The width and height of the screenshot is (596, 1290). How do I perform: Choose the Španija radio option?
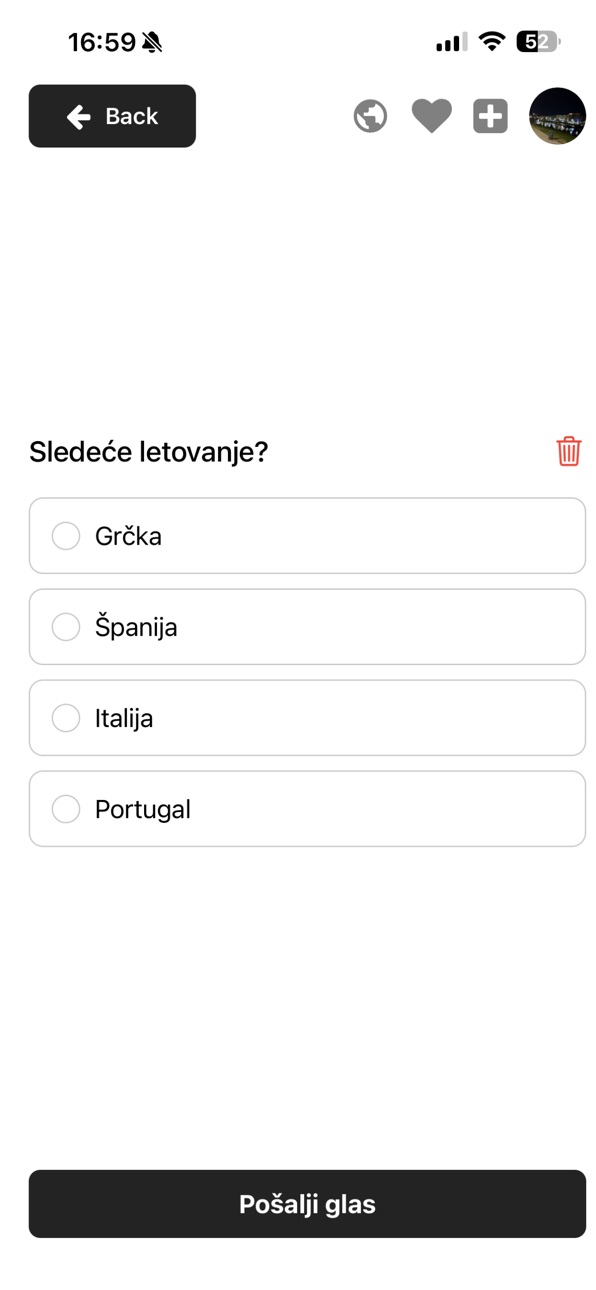pos(66,627)
